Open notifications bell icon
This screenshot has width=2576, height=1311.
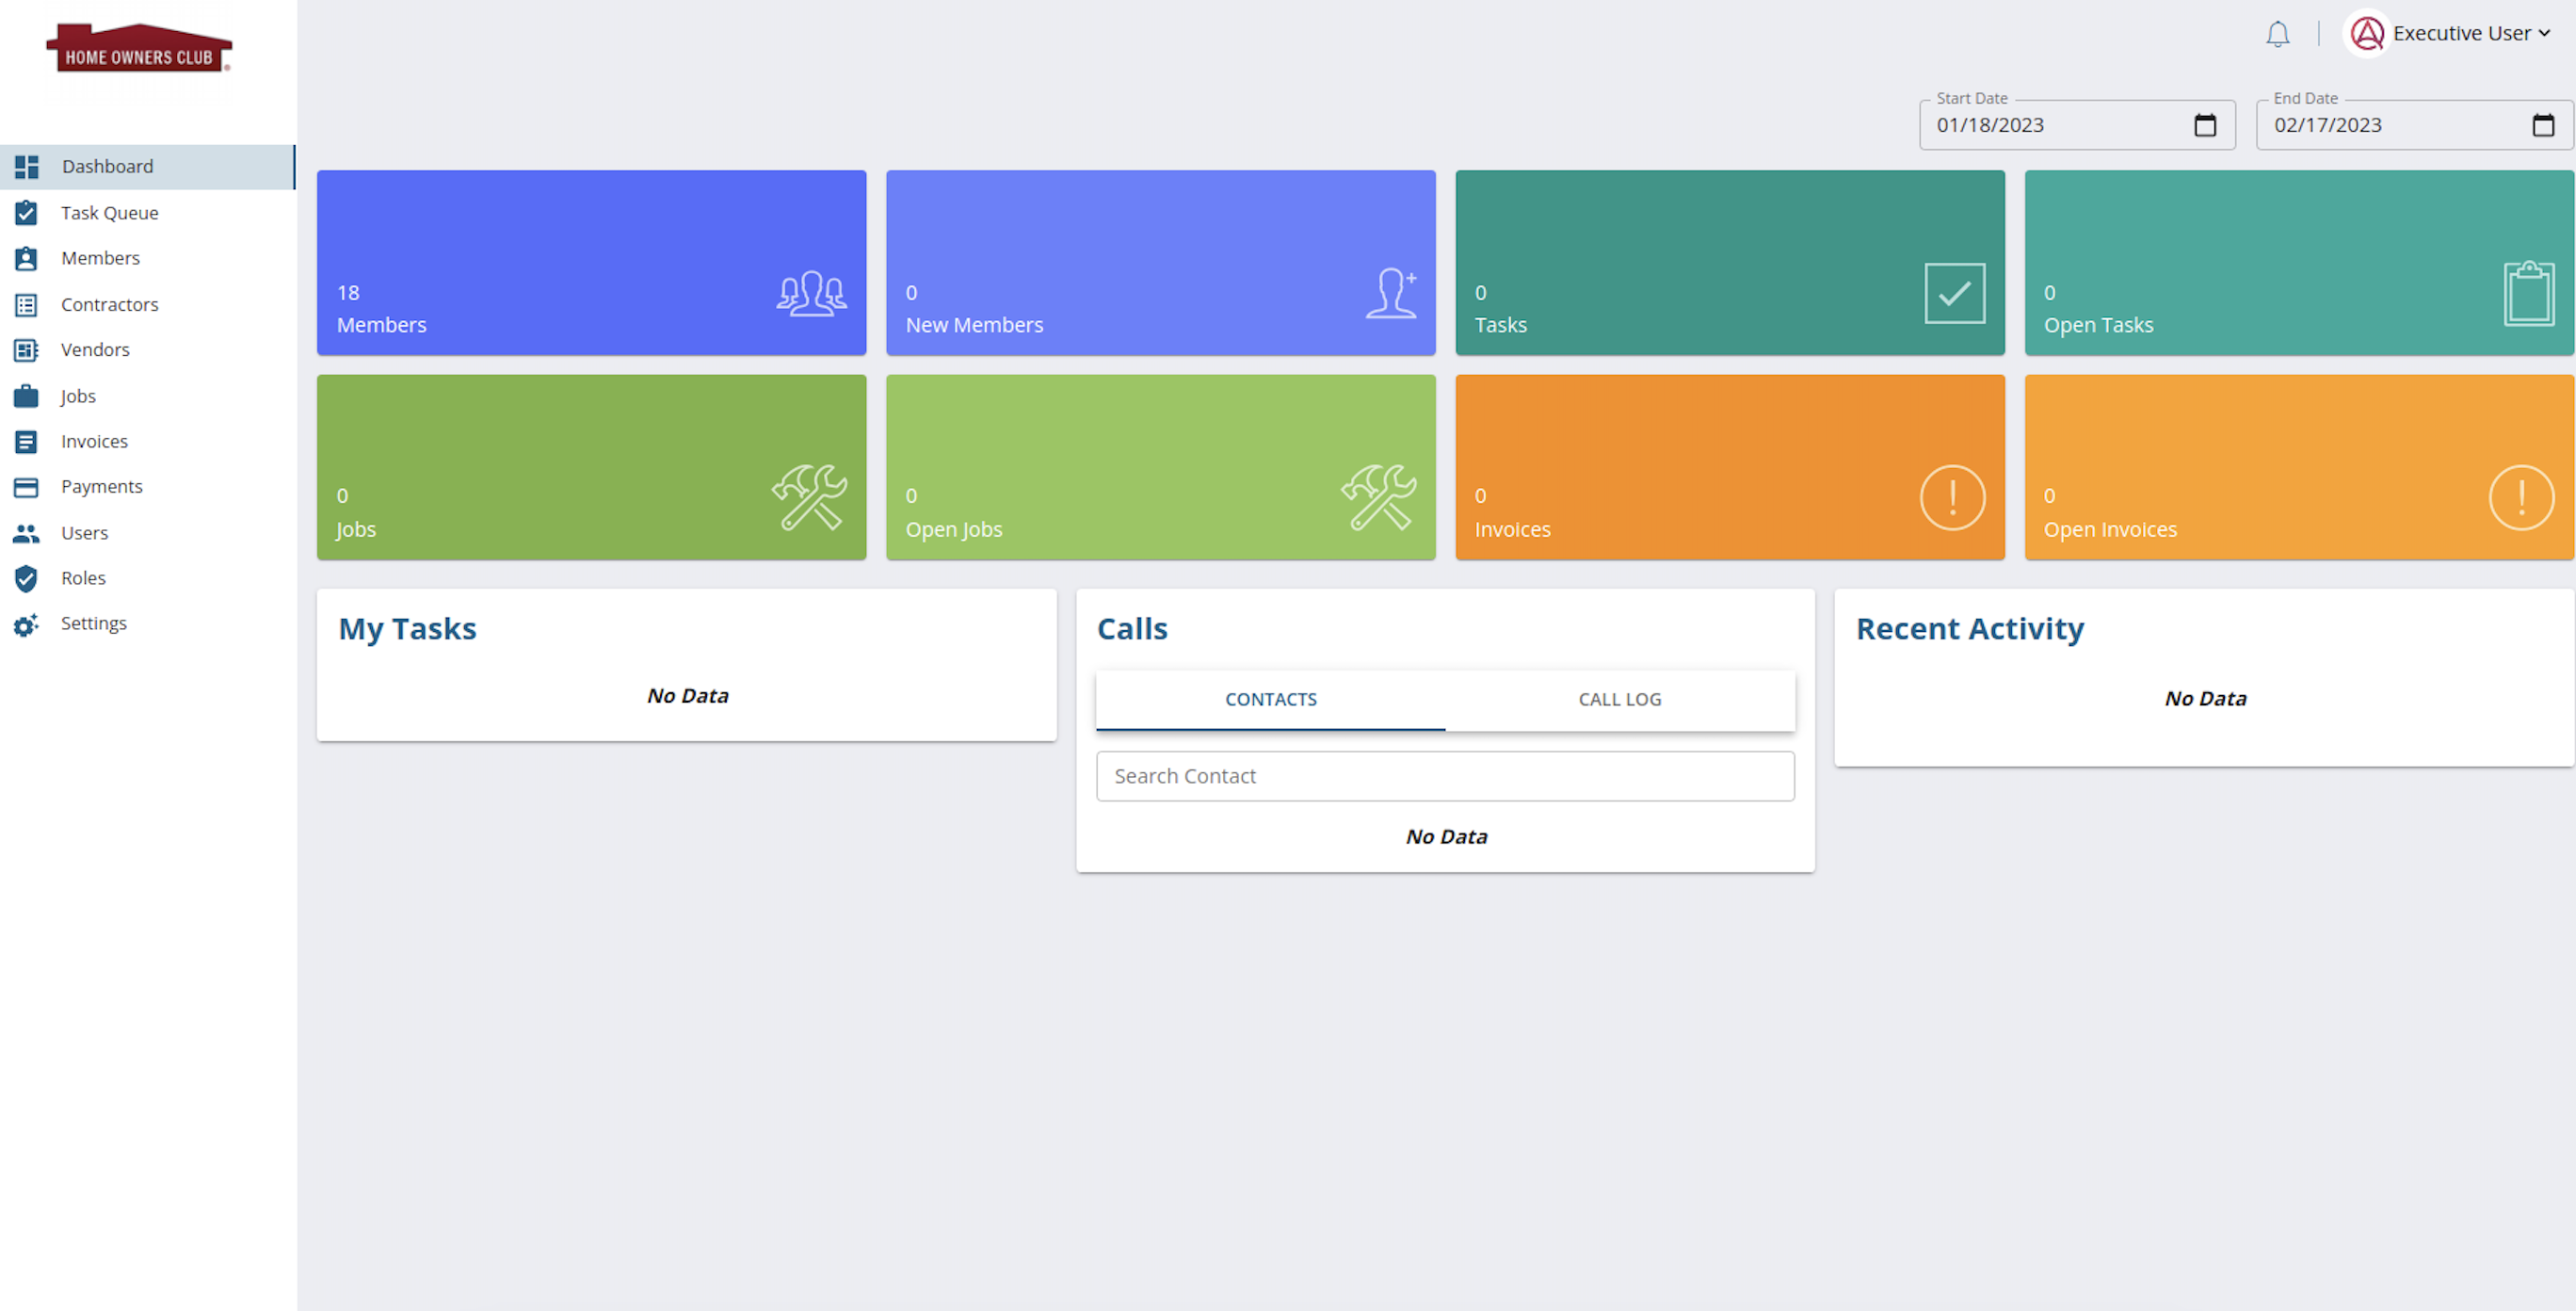[x=2277, y=34]
